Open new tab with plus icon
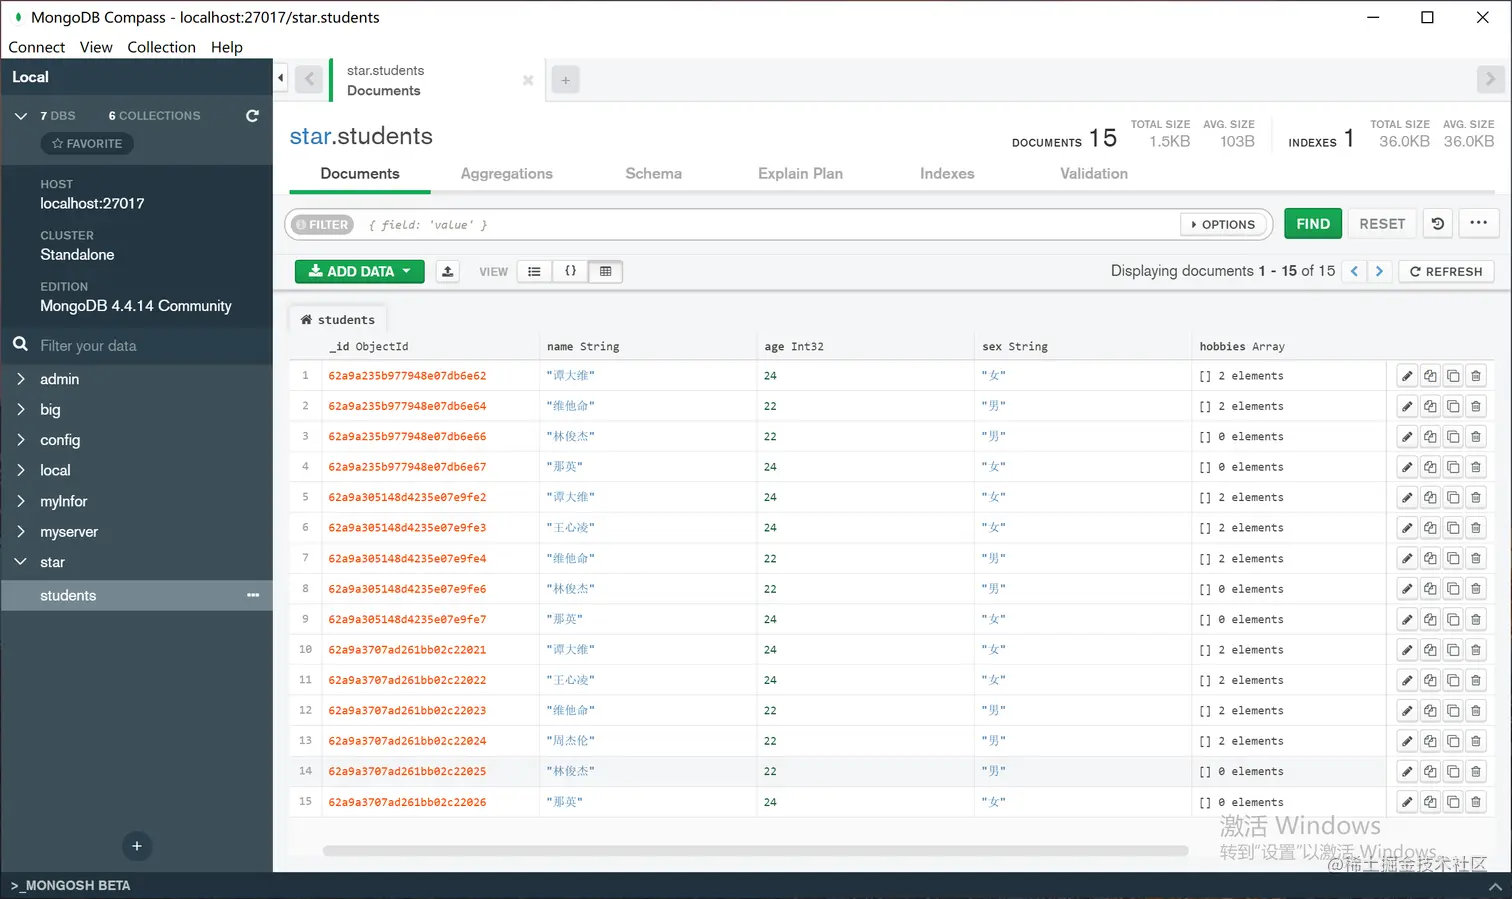The image size is (1512, 899). [x=565, y=80]
